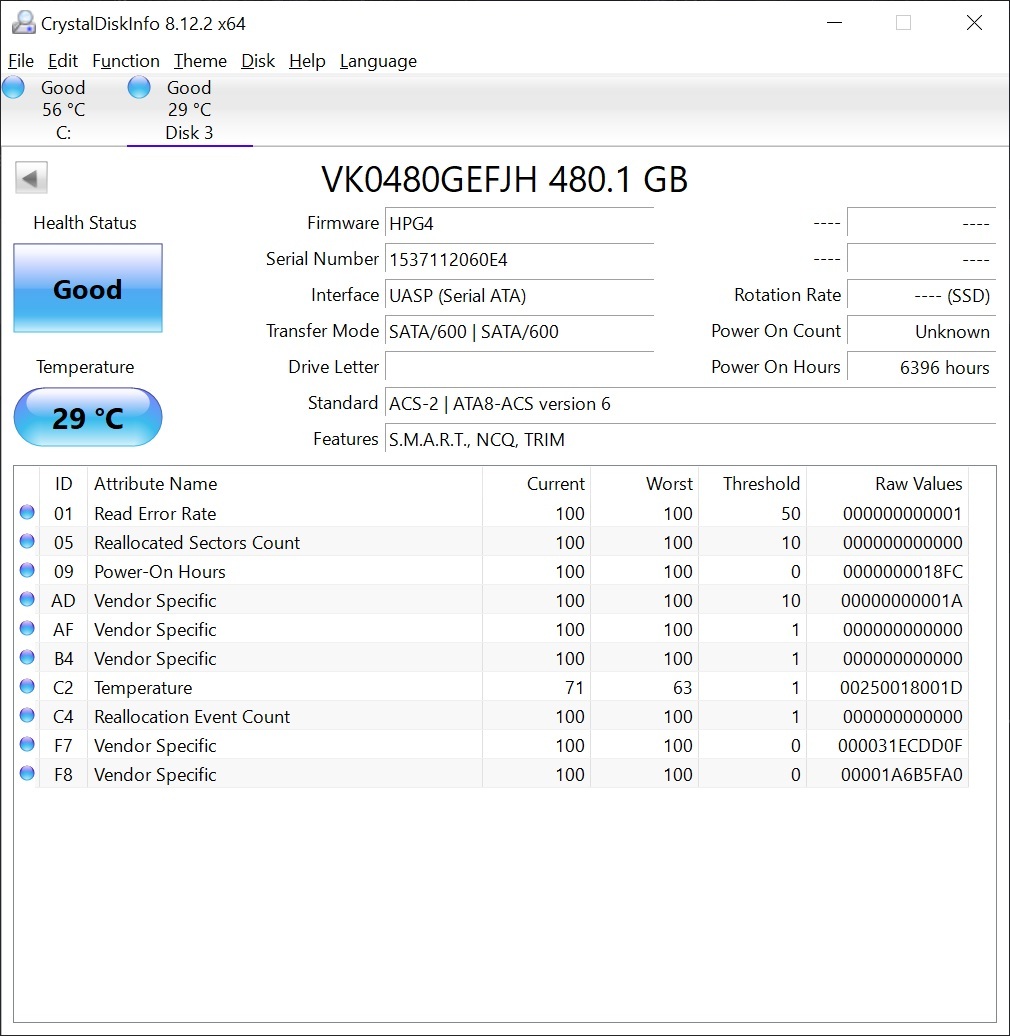This screenshot has width=1010, height=1036.
Task: Minimize the CrystalDiskInfo window
Action: click(x=835, y=22)
